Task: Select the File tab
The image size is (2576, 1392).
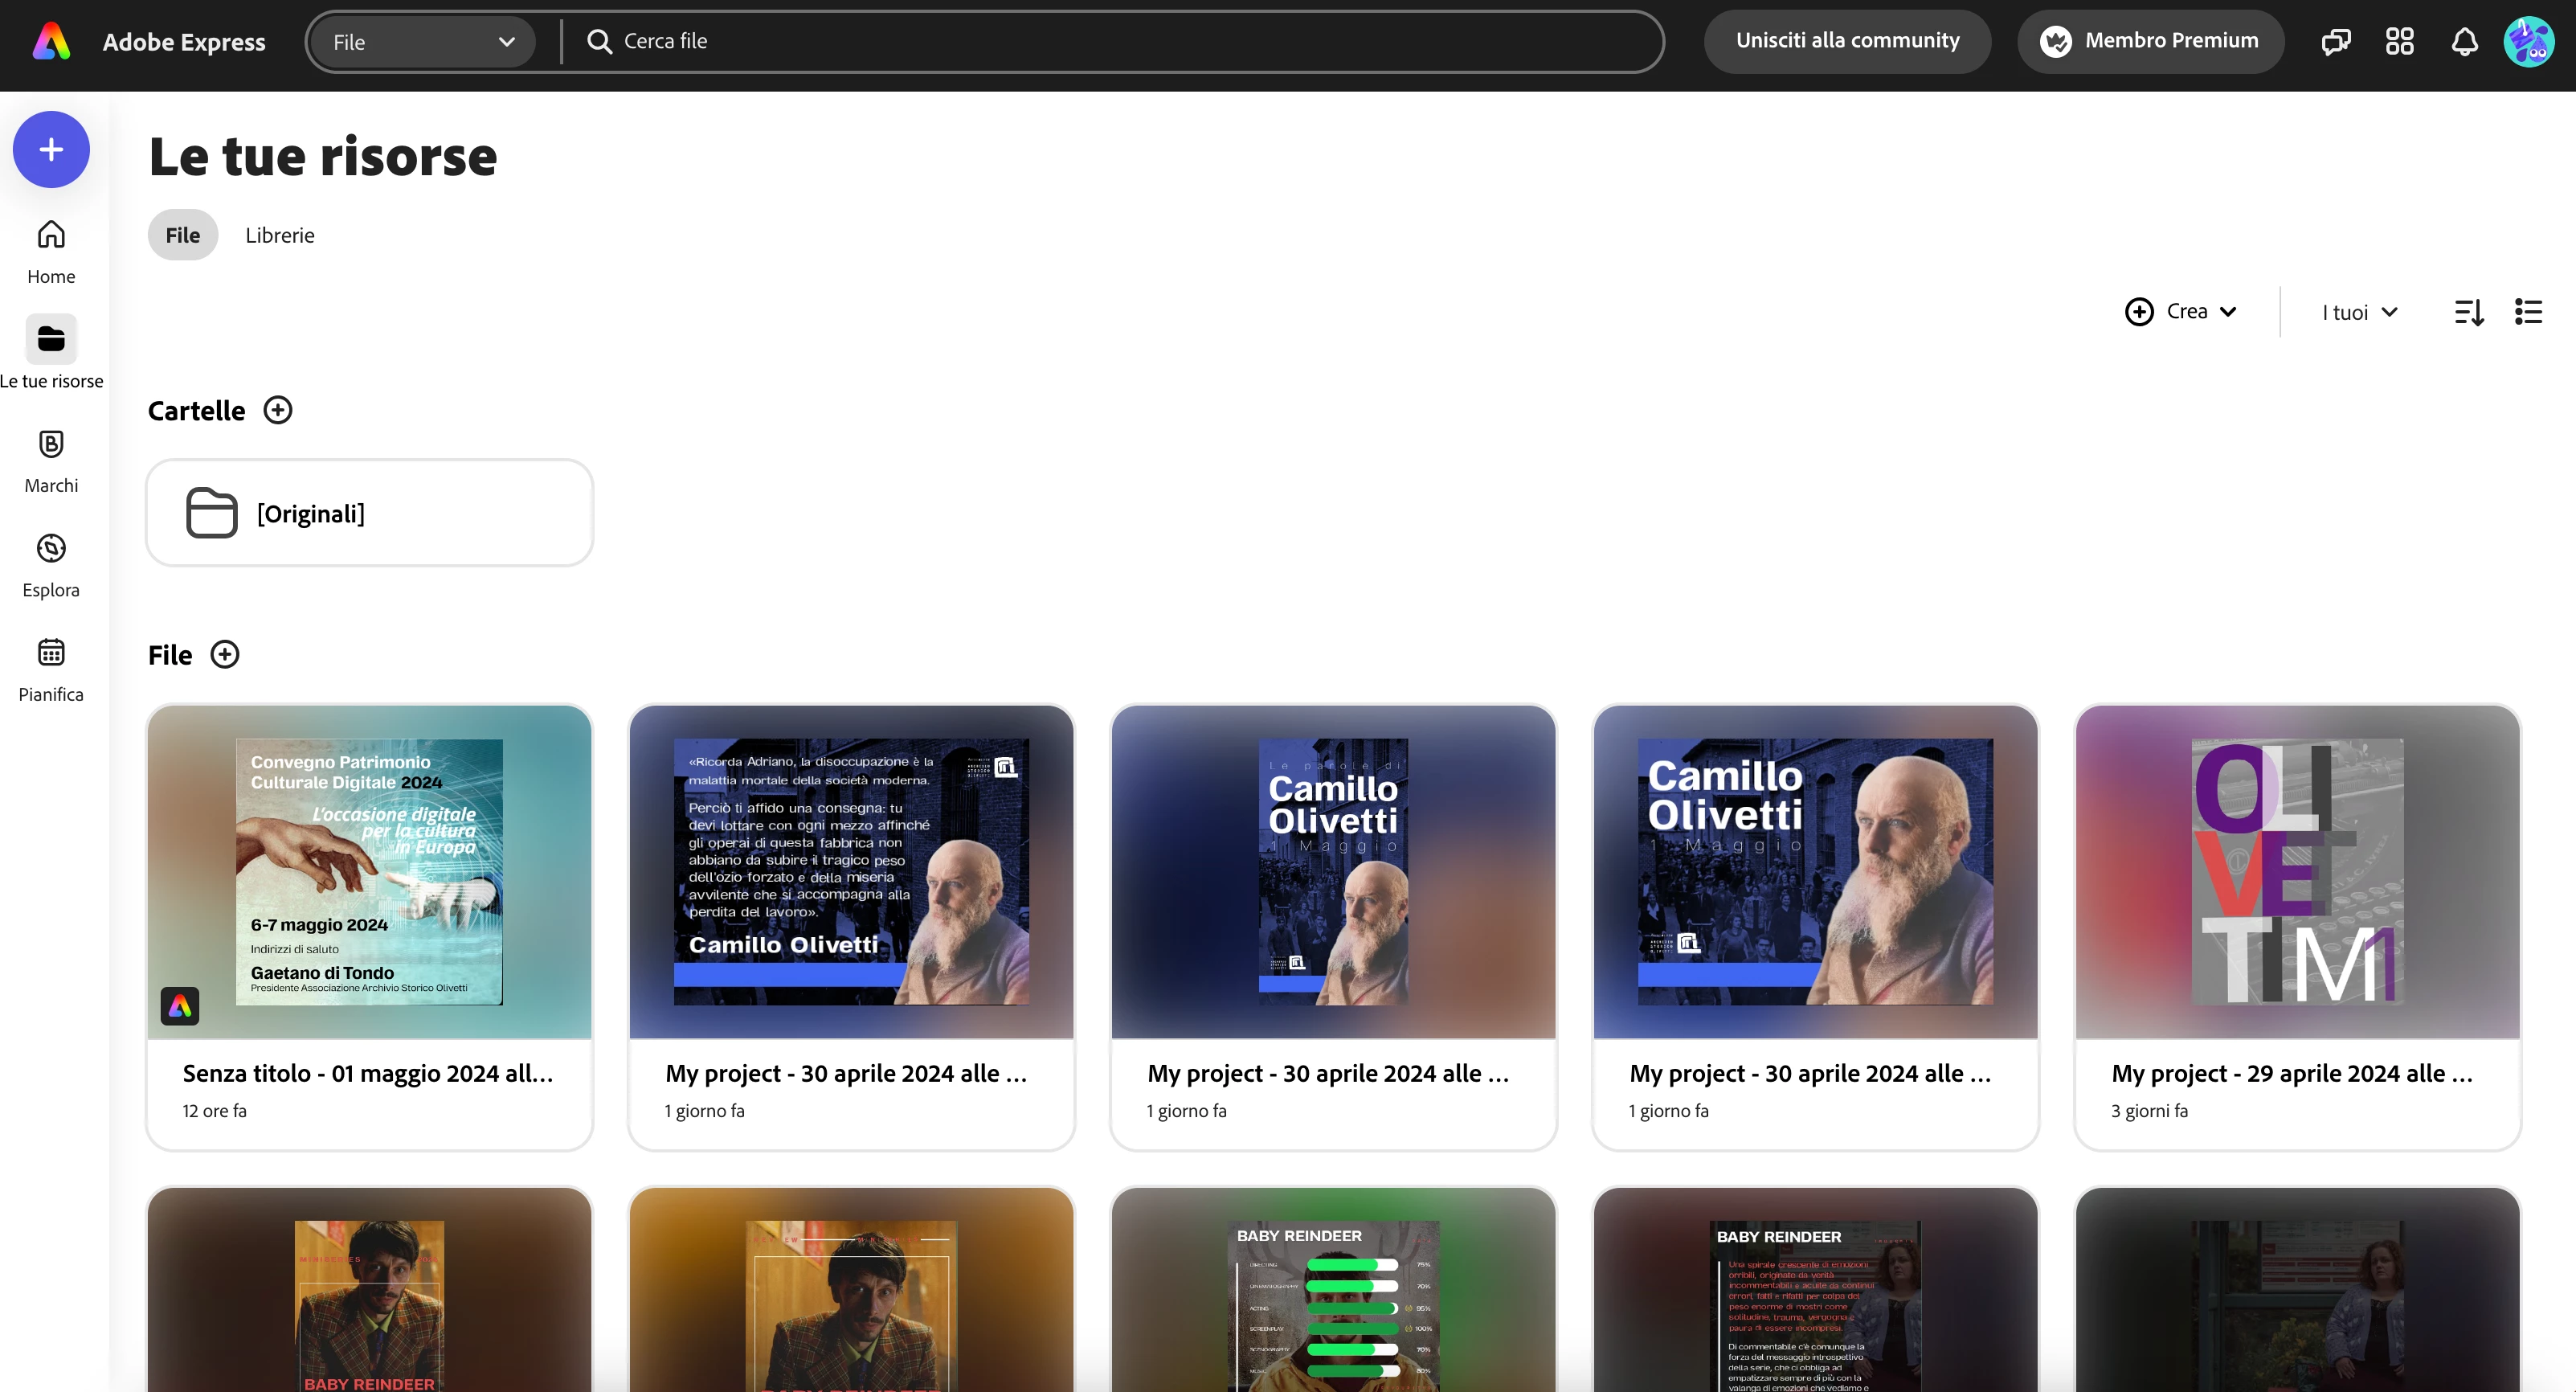Action: click(x=183, y=235)
